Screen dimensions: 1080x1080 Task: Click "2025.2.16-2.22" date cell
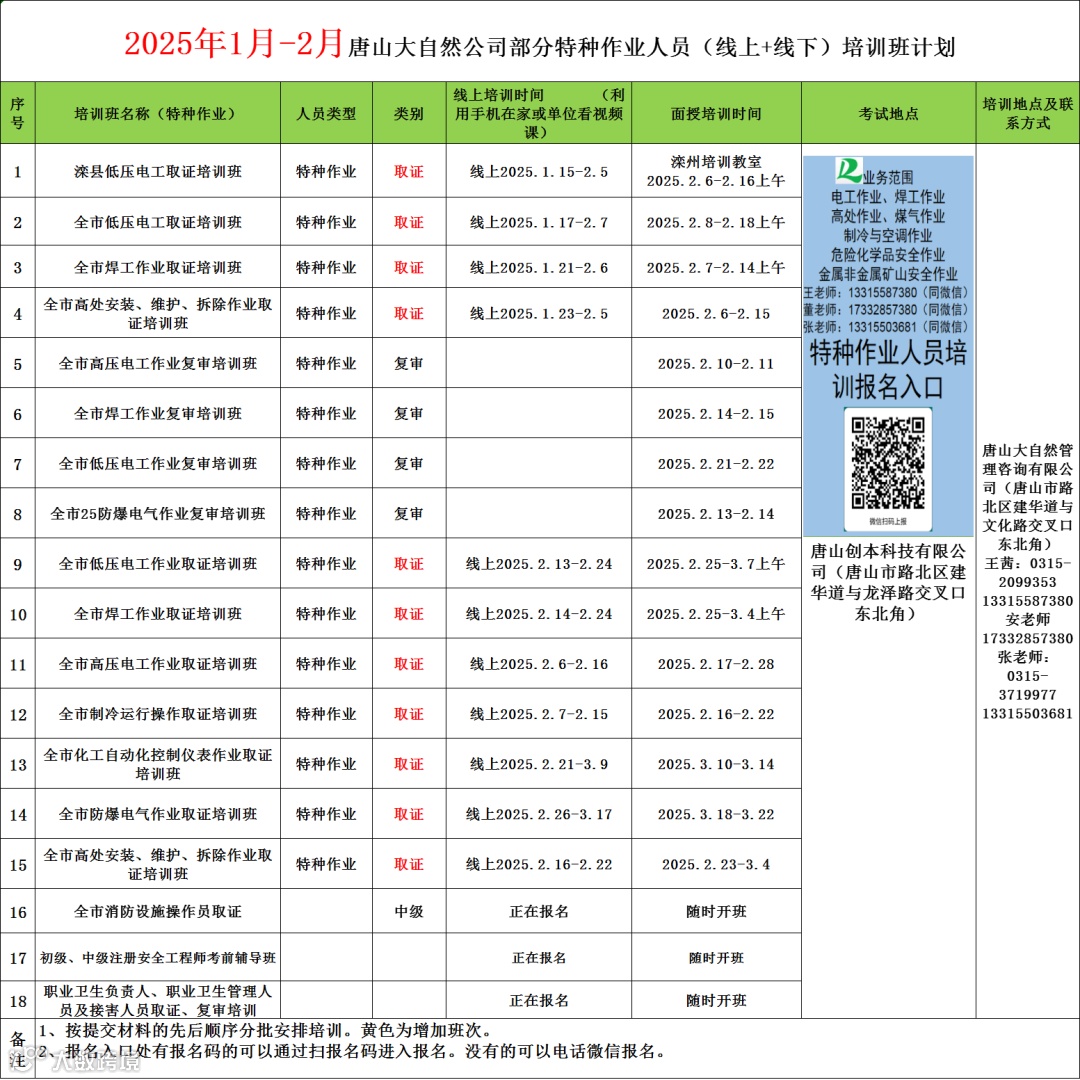tap(716, 714)
